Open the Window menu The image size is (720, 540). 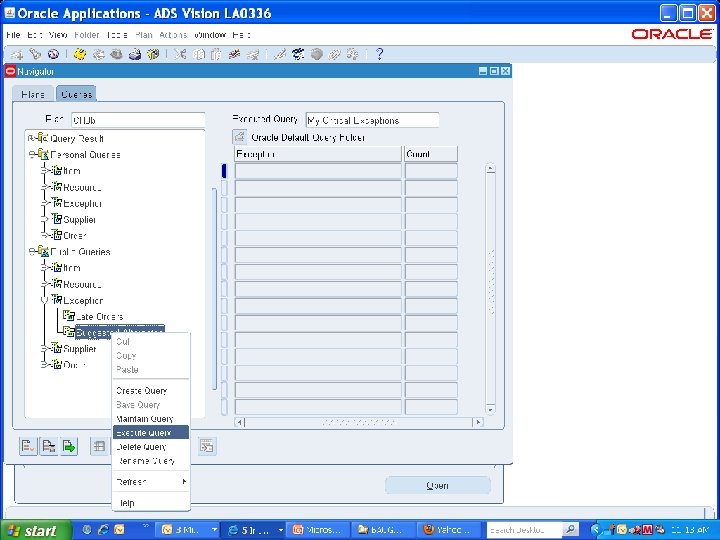(210, 35)
